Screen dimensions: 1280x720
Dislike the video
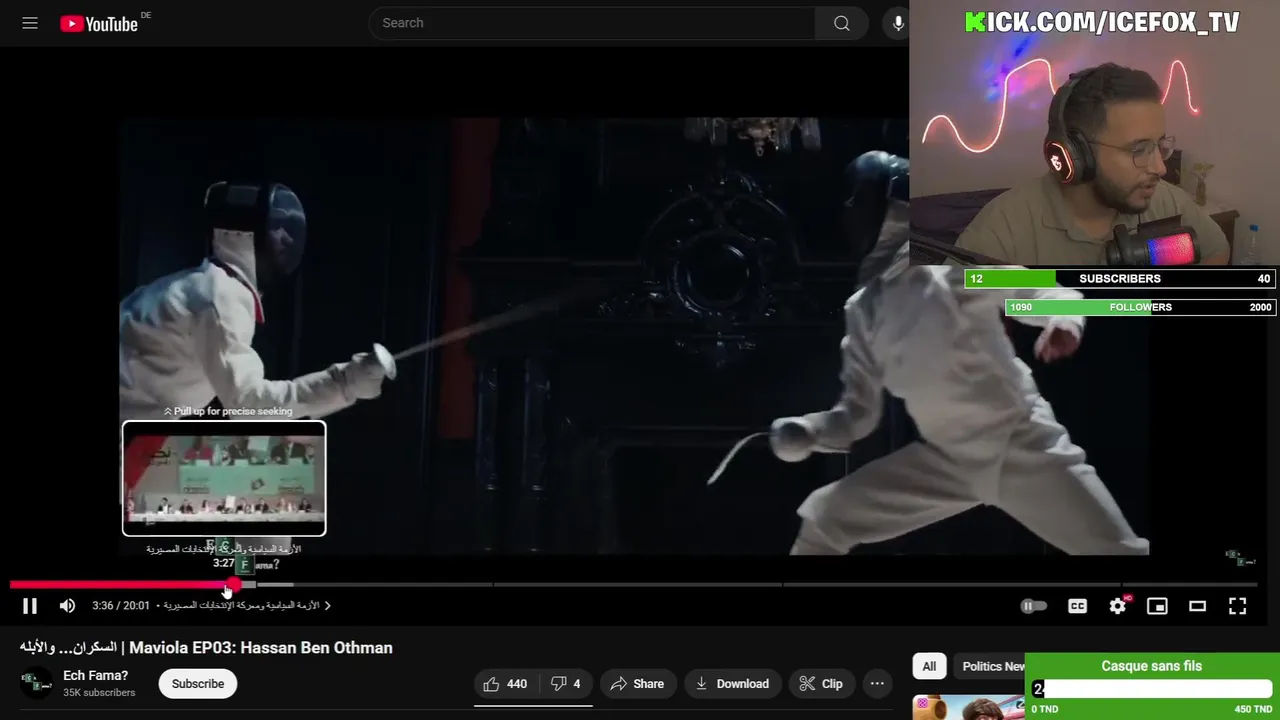(x=566, y=684)
